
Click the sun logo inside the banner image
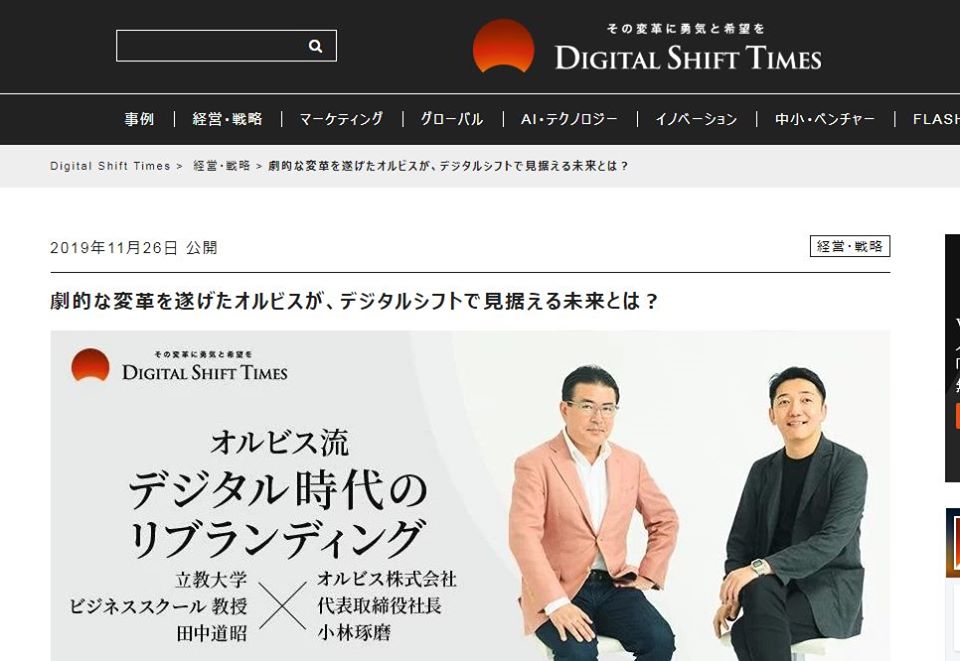[x=90, y=365]
